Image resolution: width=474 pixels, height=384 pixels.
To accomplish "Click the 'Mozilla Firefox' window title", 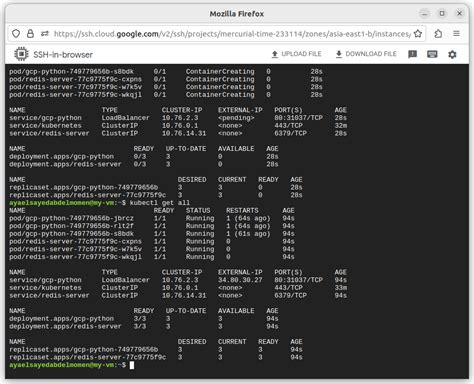I will pyautogui.click(x=237, y=14).
